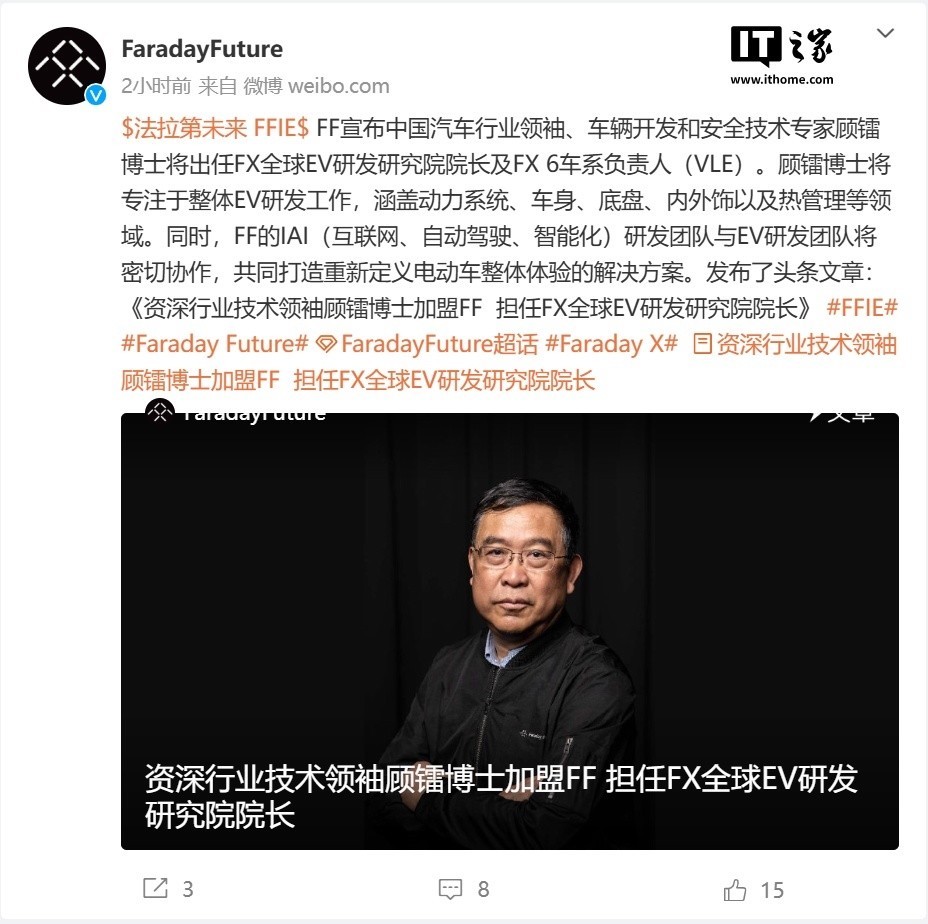
Task: Click the blue verified badge icon
Action: pos(96,95)
